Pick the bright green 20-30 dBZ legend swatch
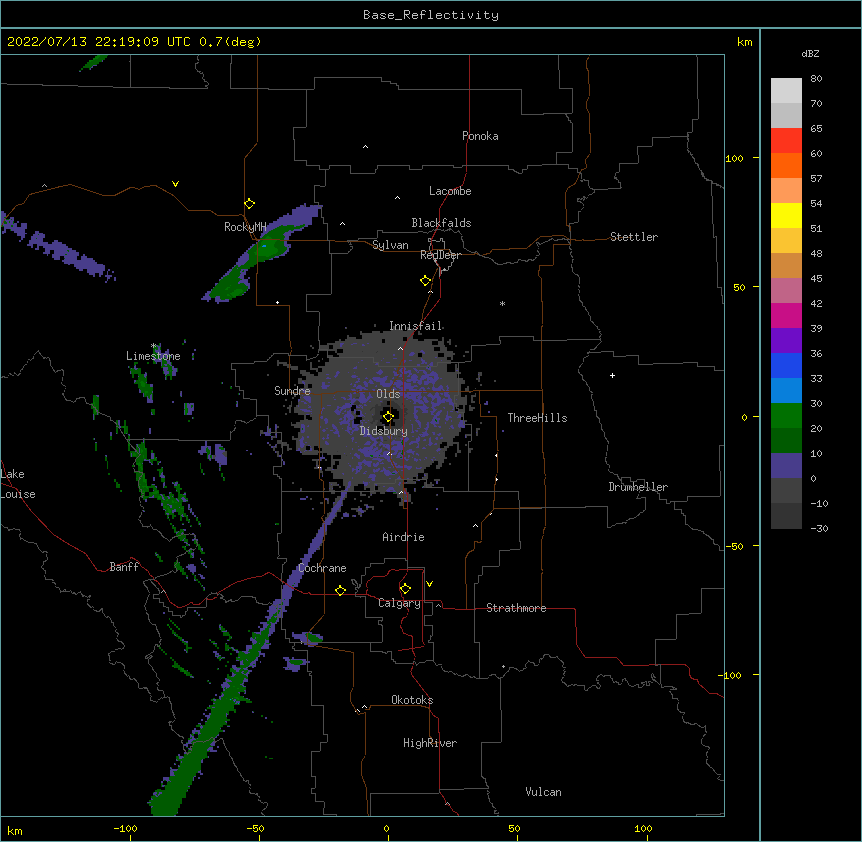 point(786,416)
